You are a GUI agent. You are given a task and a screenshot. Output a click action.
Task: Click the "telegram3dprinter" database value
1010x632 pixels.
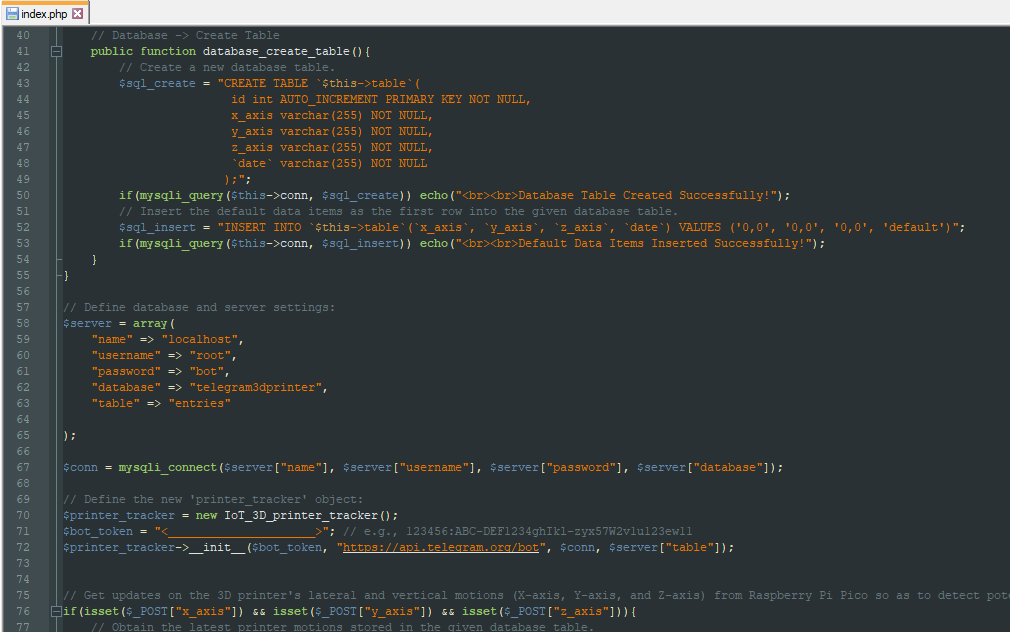click(x=255, y=388)
